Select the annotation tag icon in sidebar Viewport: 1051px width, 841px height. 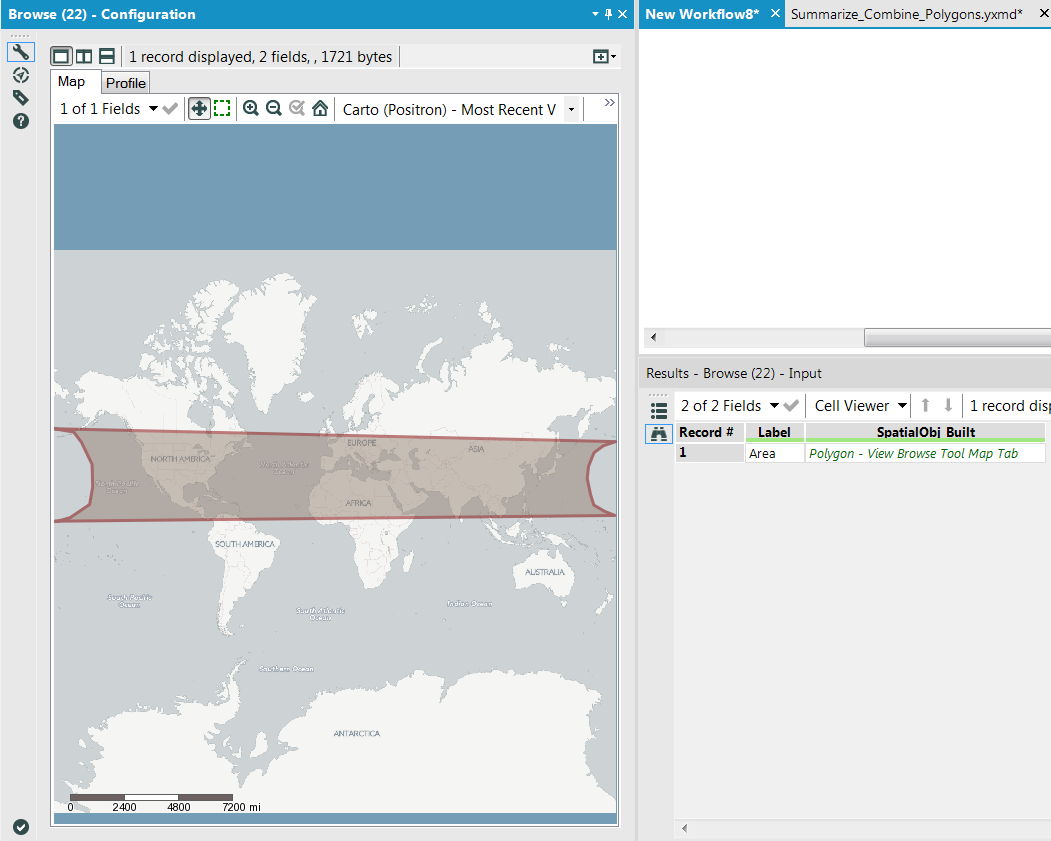point(20,97)
